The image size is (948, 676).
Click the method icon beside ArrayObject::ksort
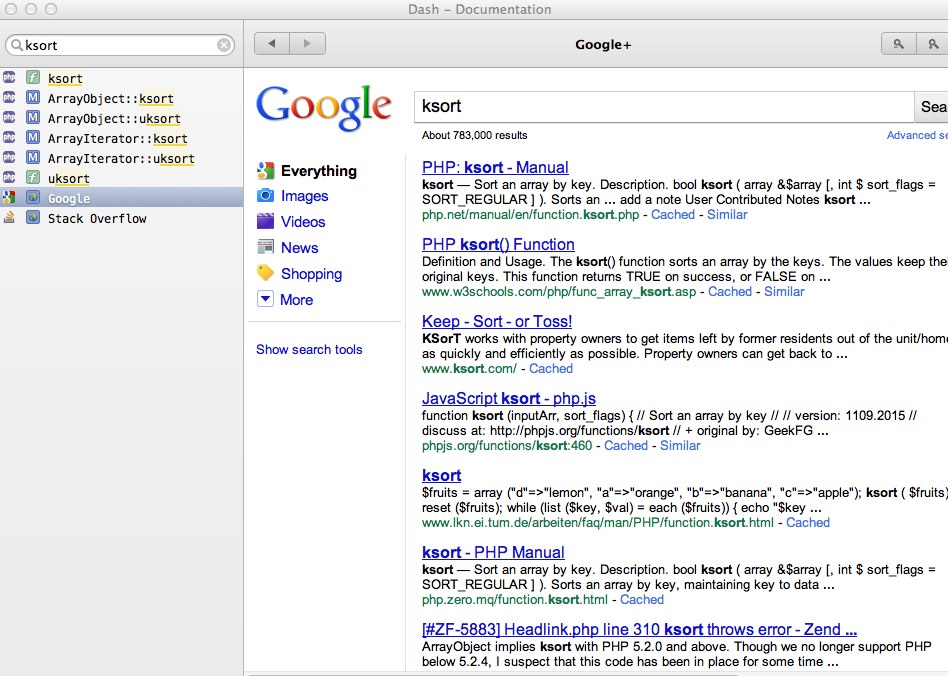pos(33,97)
